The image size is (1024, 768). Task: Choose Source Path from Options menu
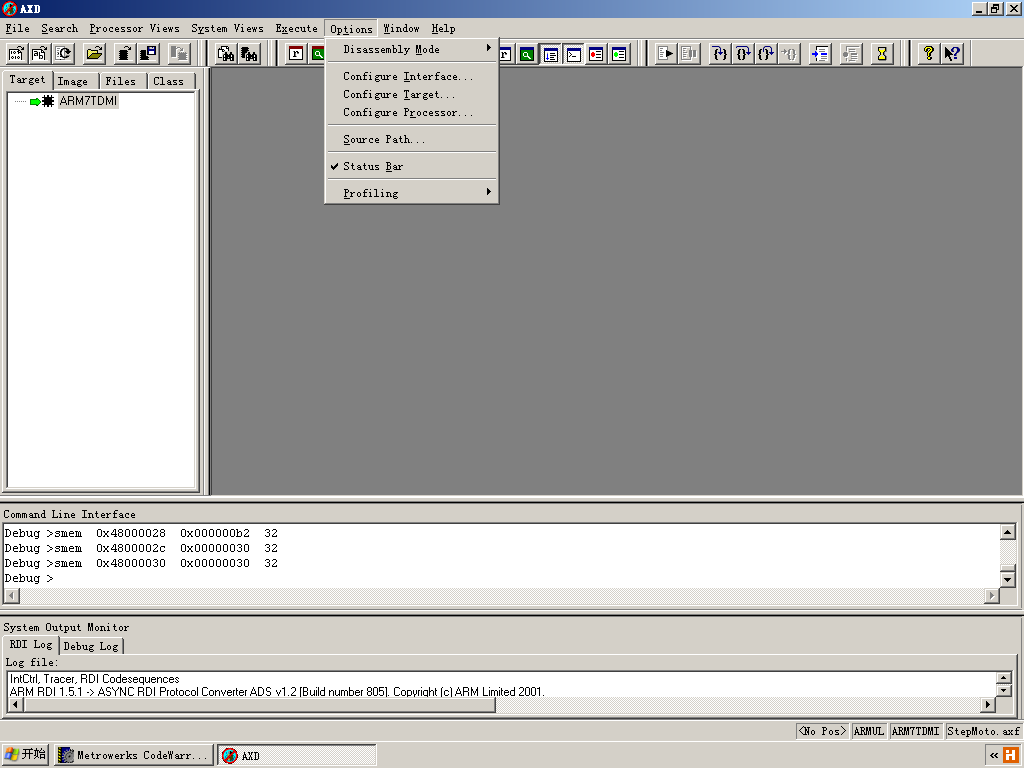click(411, 140)
